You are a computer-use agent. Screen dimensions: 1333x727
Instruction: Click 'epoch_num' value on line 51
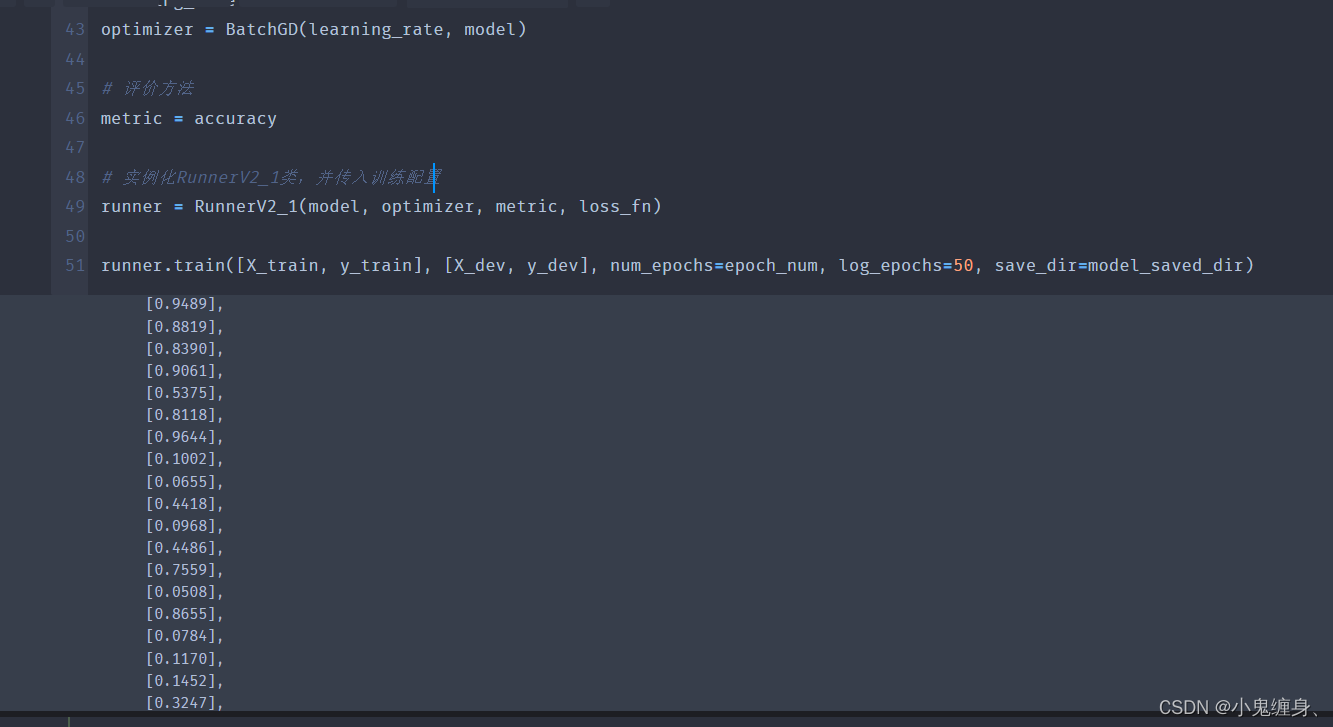(771, 266)
